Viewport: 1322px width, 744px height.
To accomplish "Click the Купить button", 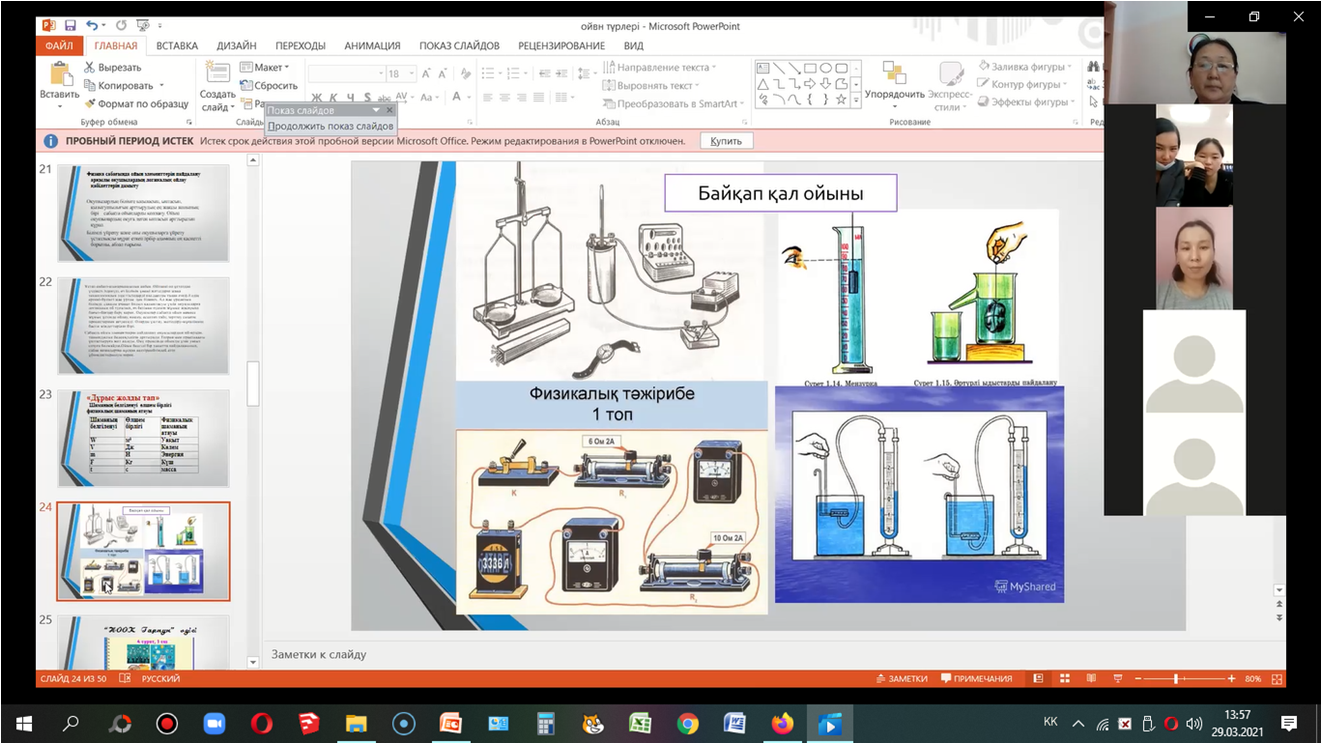I will (726, 141).
